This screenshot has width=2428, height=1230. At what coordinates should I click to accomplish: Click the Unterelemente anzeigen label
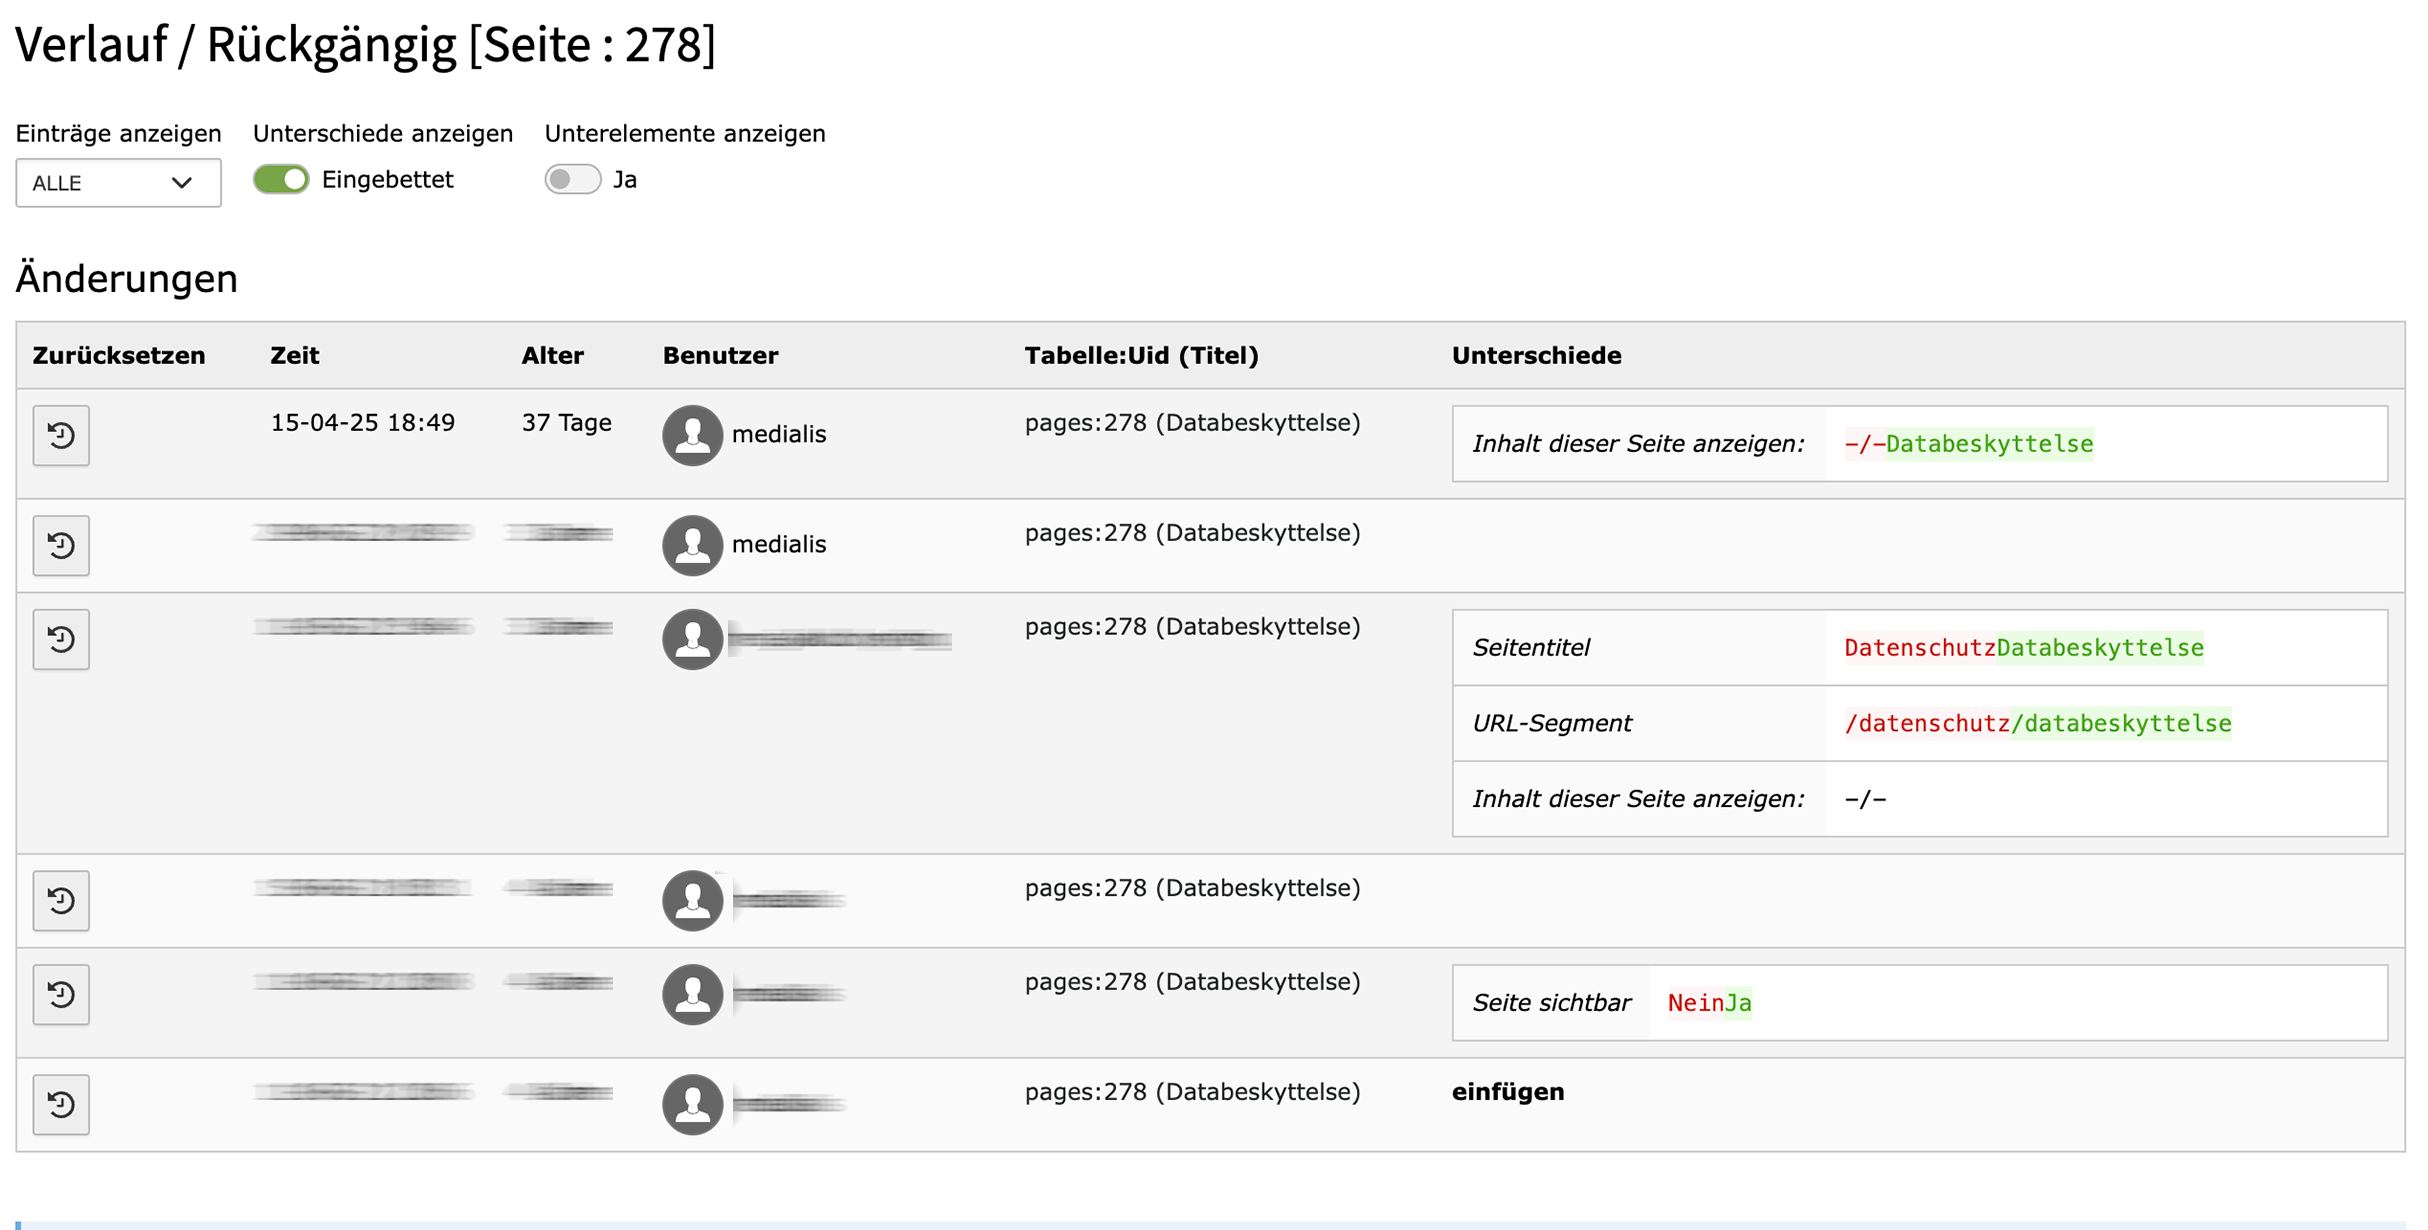pos(685,133)
